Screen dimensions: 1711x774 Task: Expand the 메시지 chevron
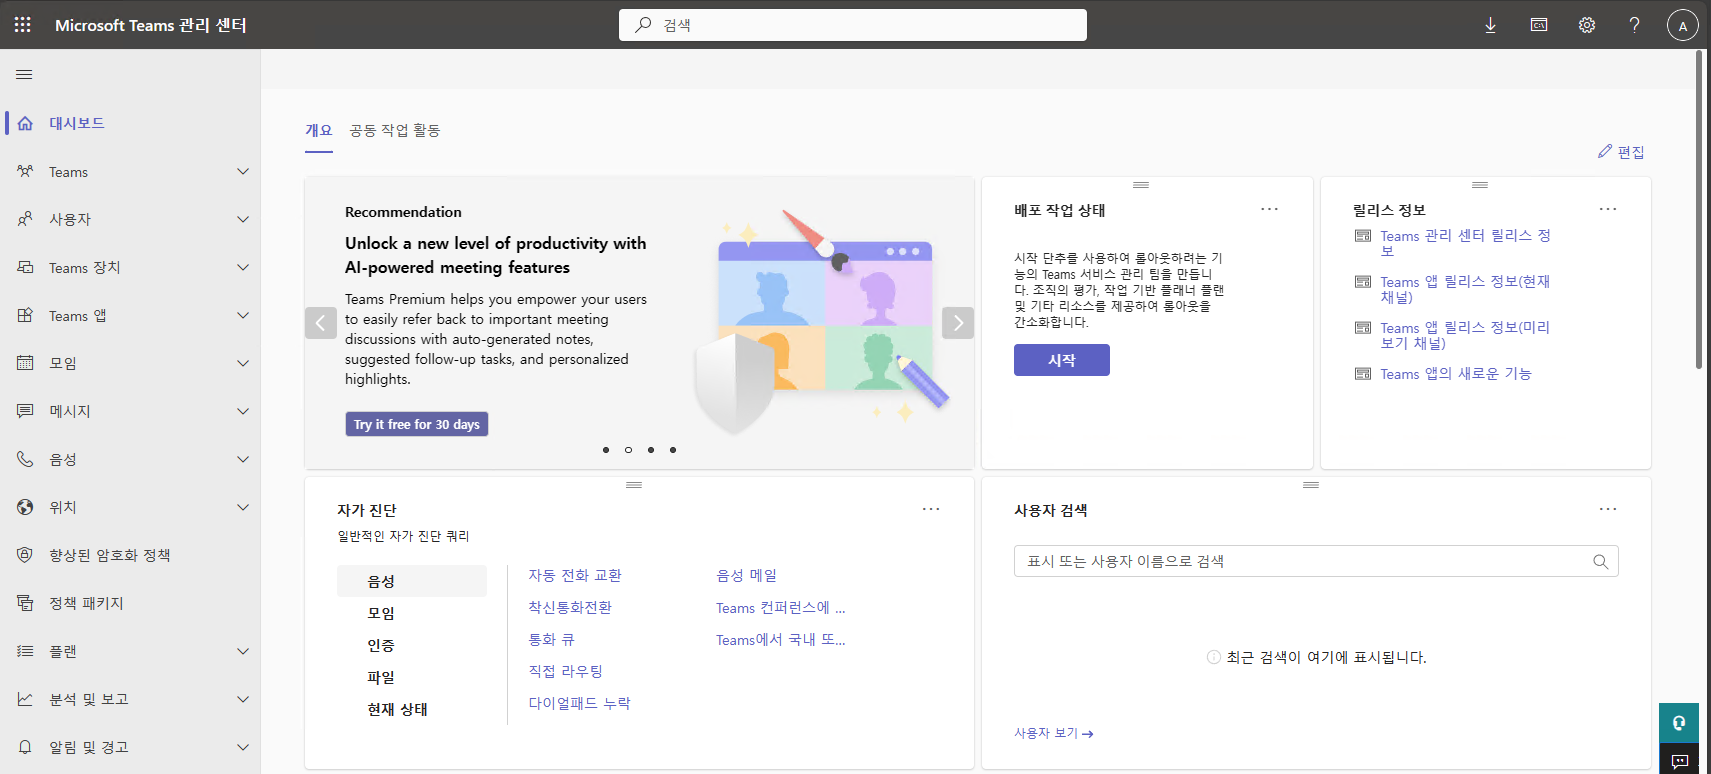(243, 411)
